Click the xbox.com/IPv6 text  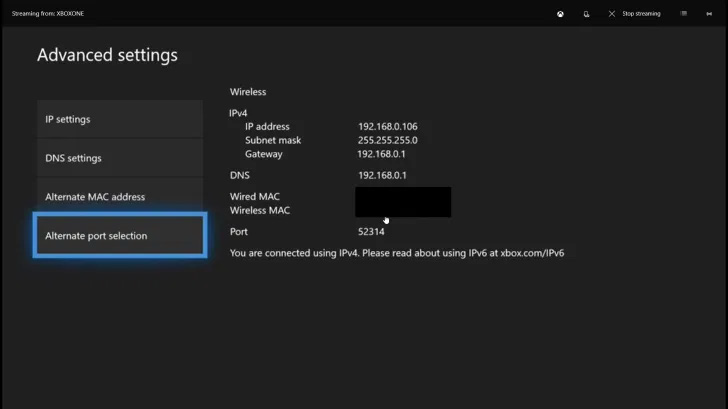point(532,253)
